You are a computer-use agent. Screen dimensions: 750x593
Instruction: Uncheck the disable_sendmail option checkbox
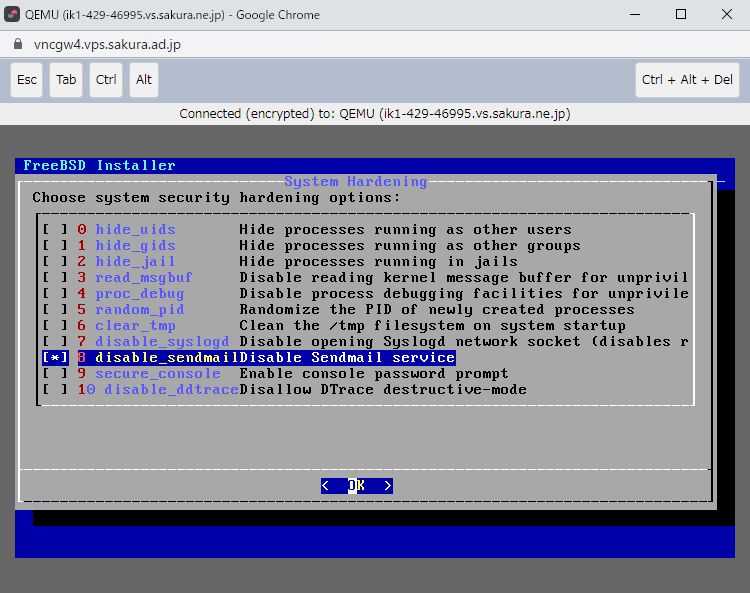pos(55,358)
